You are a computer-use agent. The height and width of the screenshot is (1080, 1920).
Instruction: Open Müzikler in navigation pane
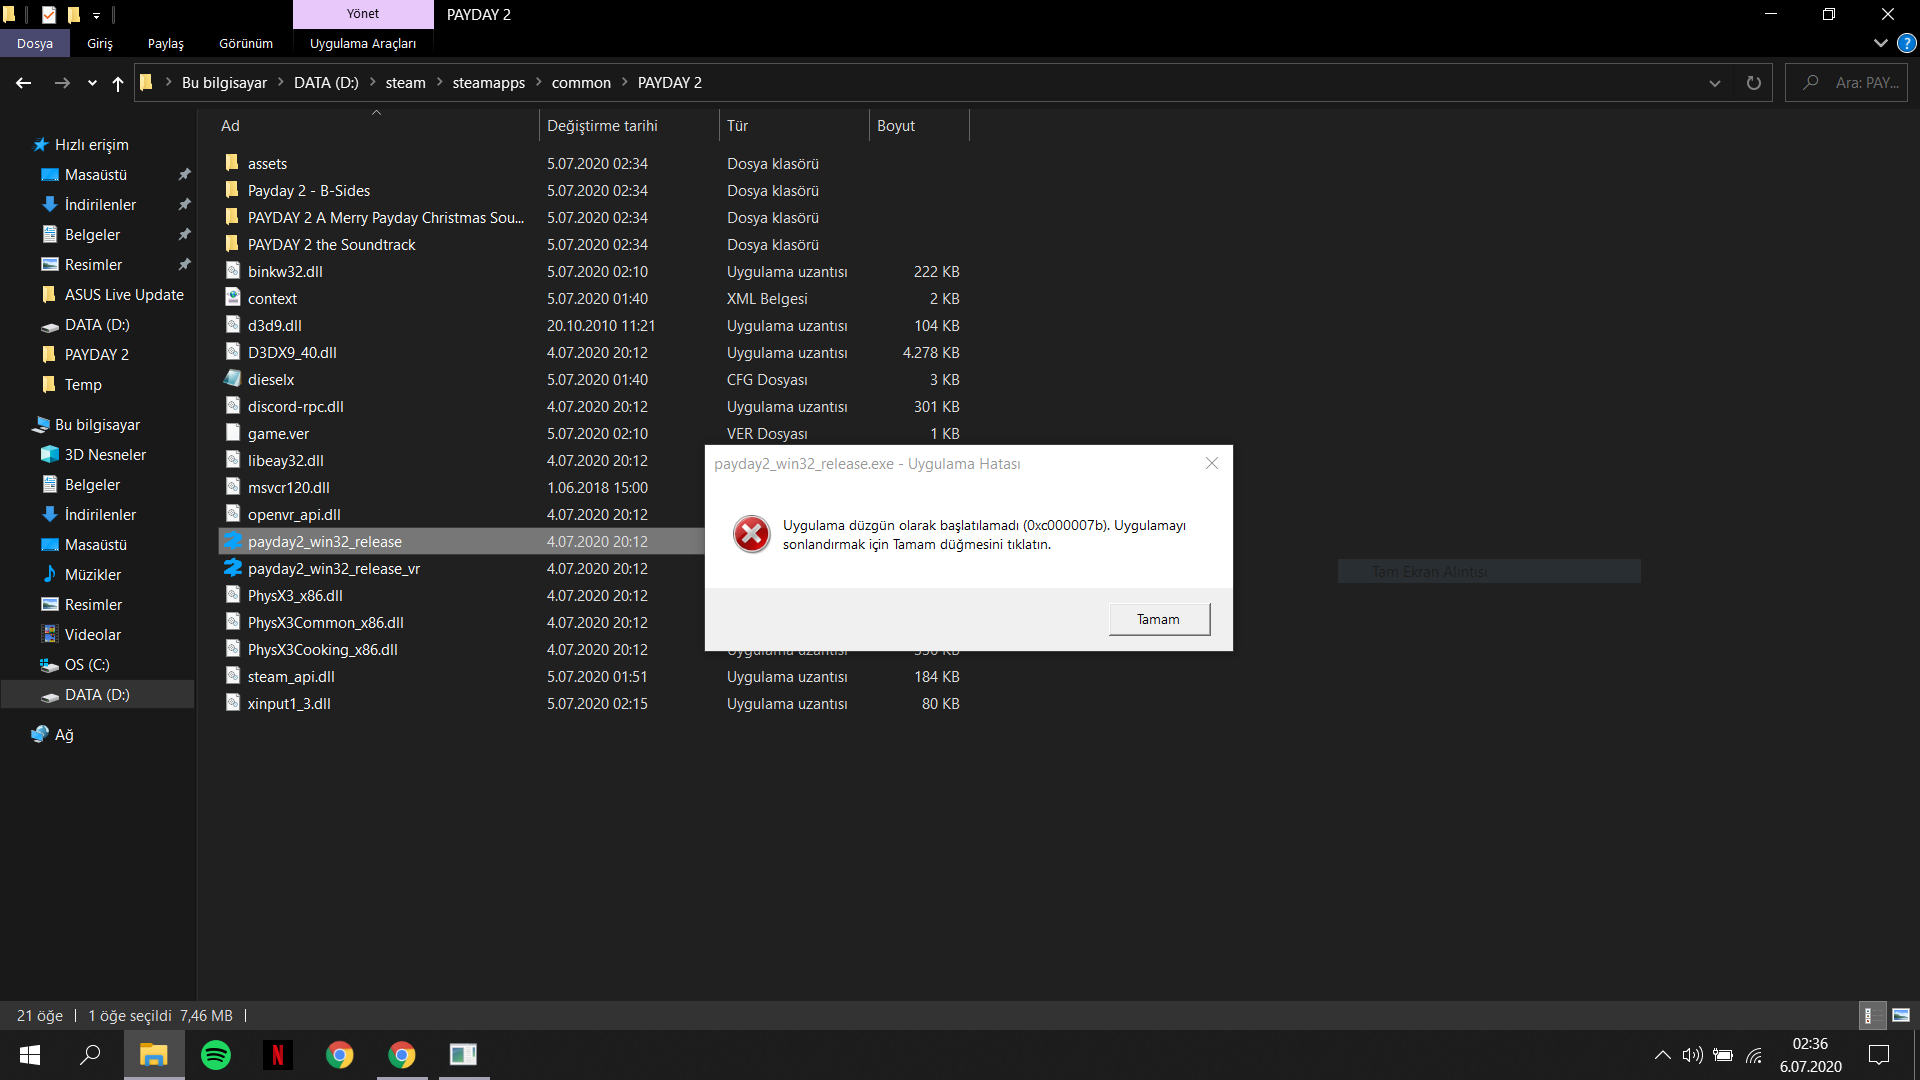92,575
